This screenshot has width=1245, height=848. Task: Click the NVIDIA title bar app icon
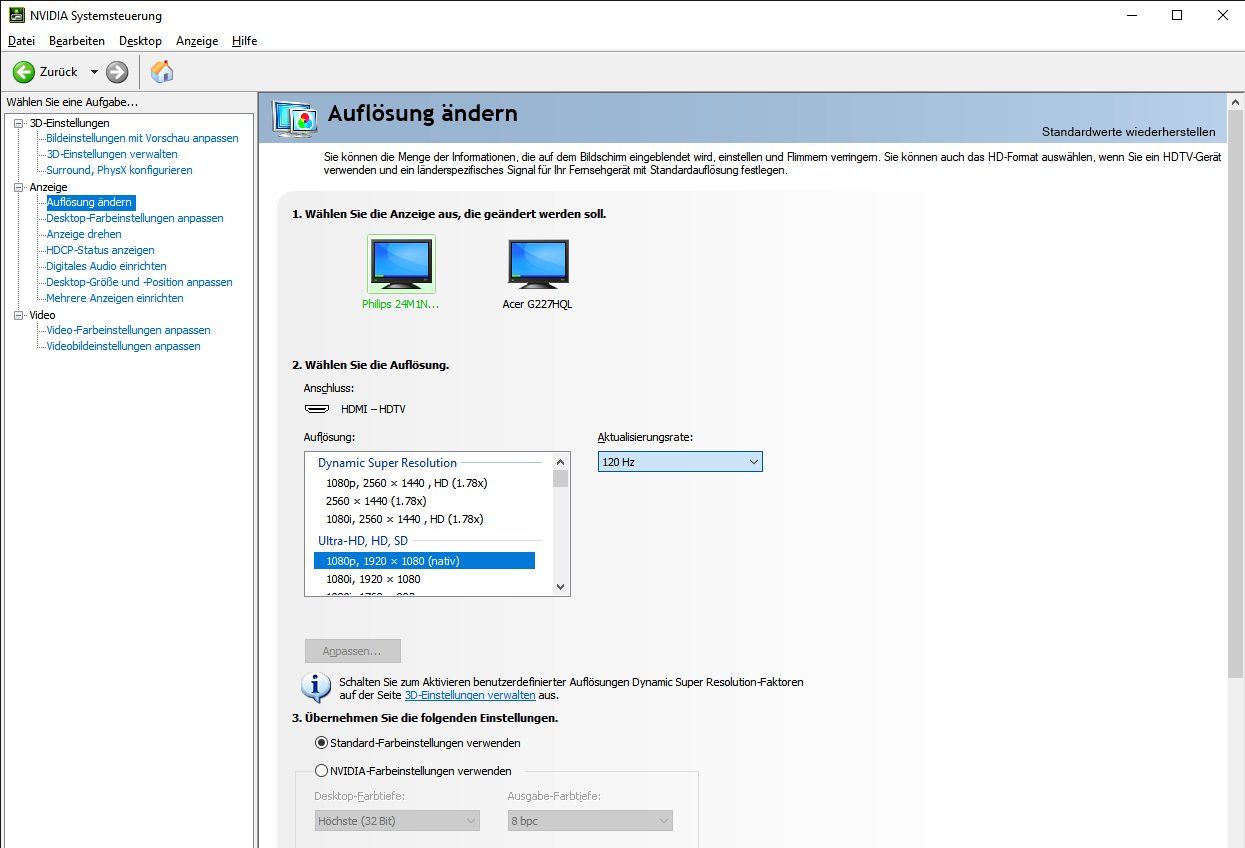click(x=15, y=15)
